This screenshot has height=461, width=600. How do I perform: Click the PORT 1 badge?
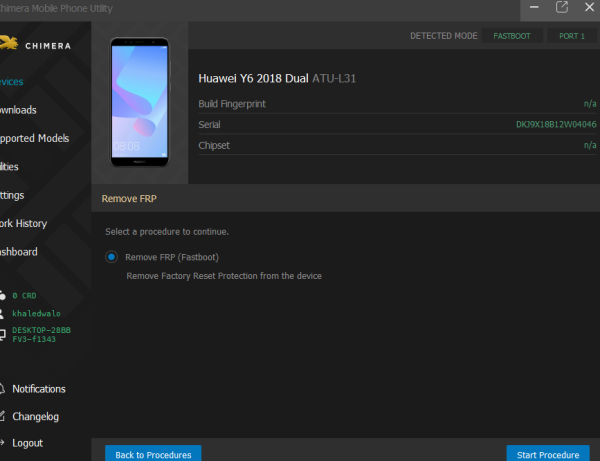(572, 36)
